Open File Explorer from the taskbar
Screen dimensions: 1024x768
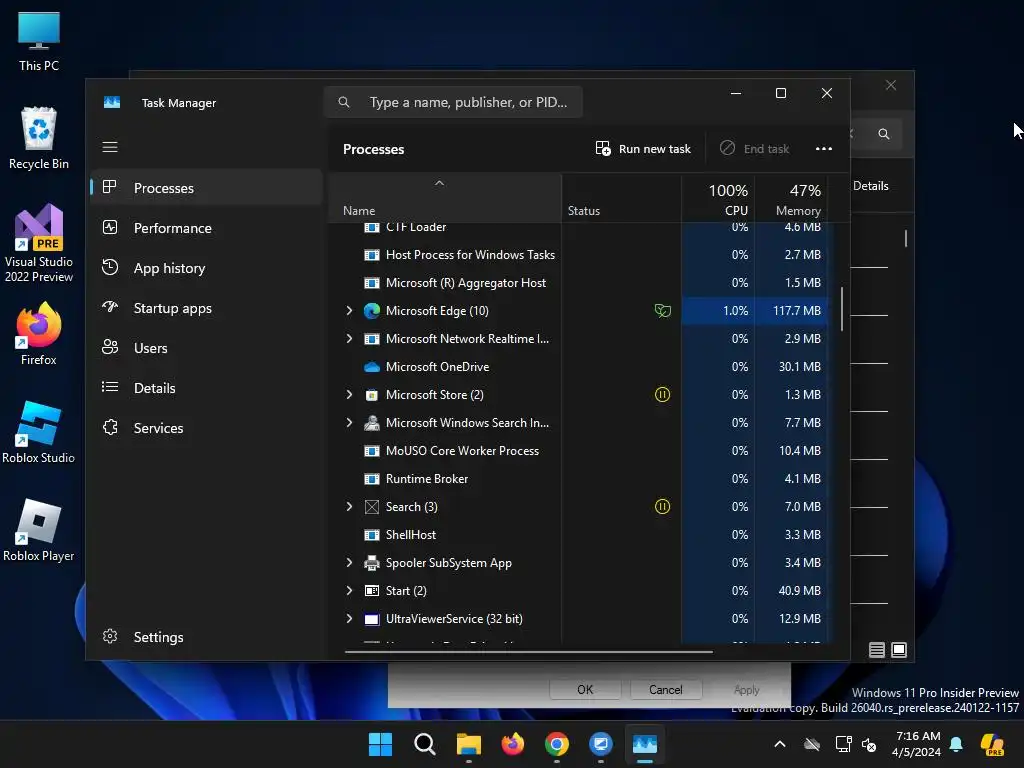(x=468, y=744)
